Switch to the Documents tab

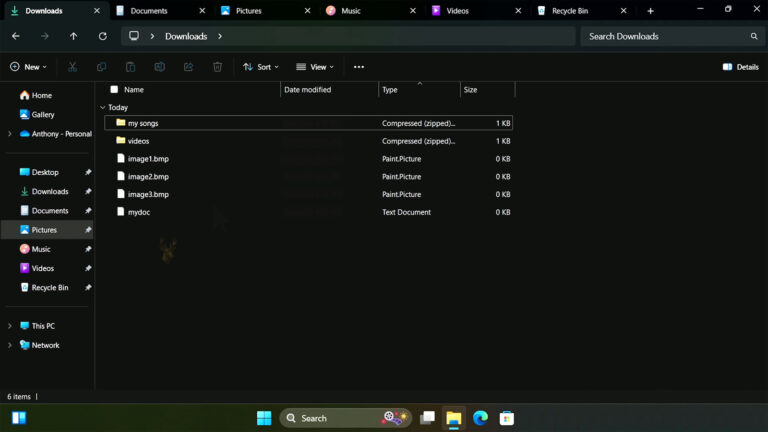(x=149, y=11)
